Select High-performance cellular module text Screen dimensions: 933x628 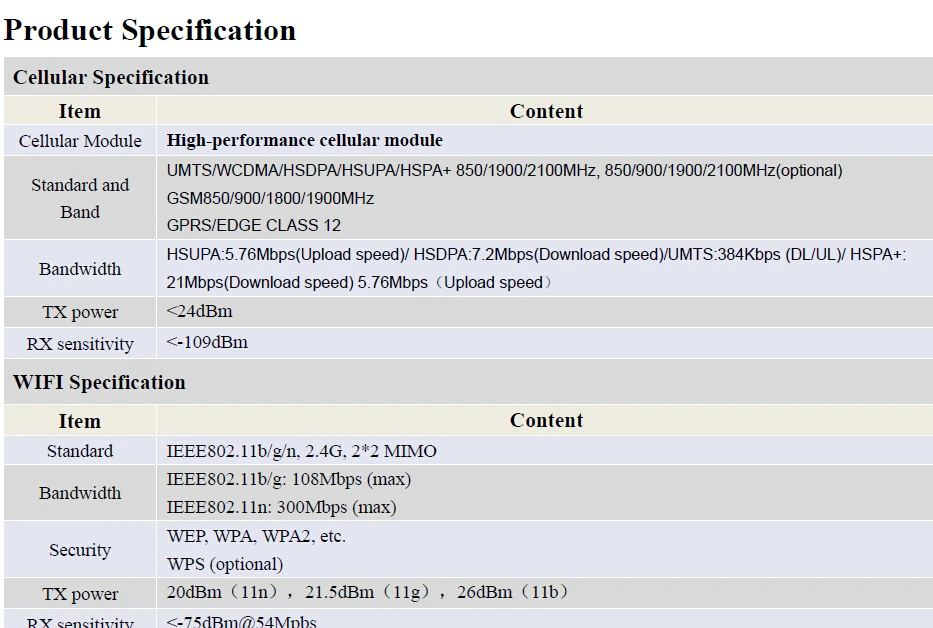pos(305,140)
